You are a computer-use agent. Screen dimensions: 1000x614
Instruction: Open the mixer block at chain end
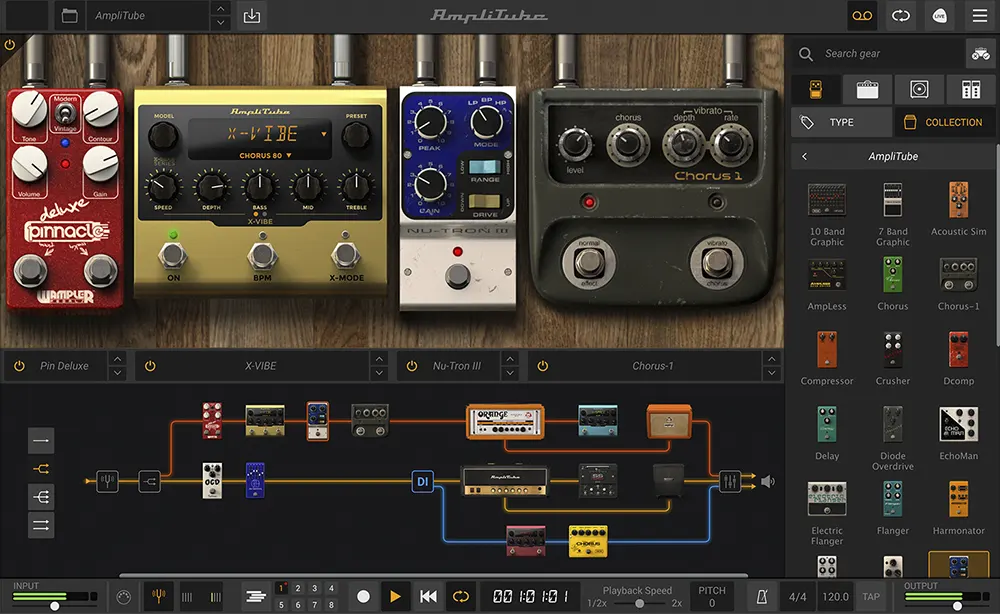pos(730,481)
